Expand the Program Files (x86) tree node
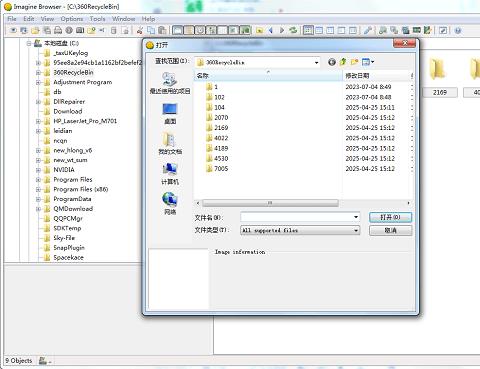480x369 pixels. 38,189
